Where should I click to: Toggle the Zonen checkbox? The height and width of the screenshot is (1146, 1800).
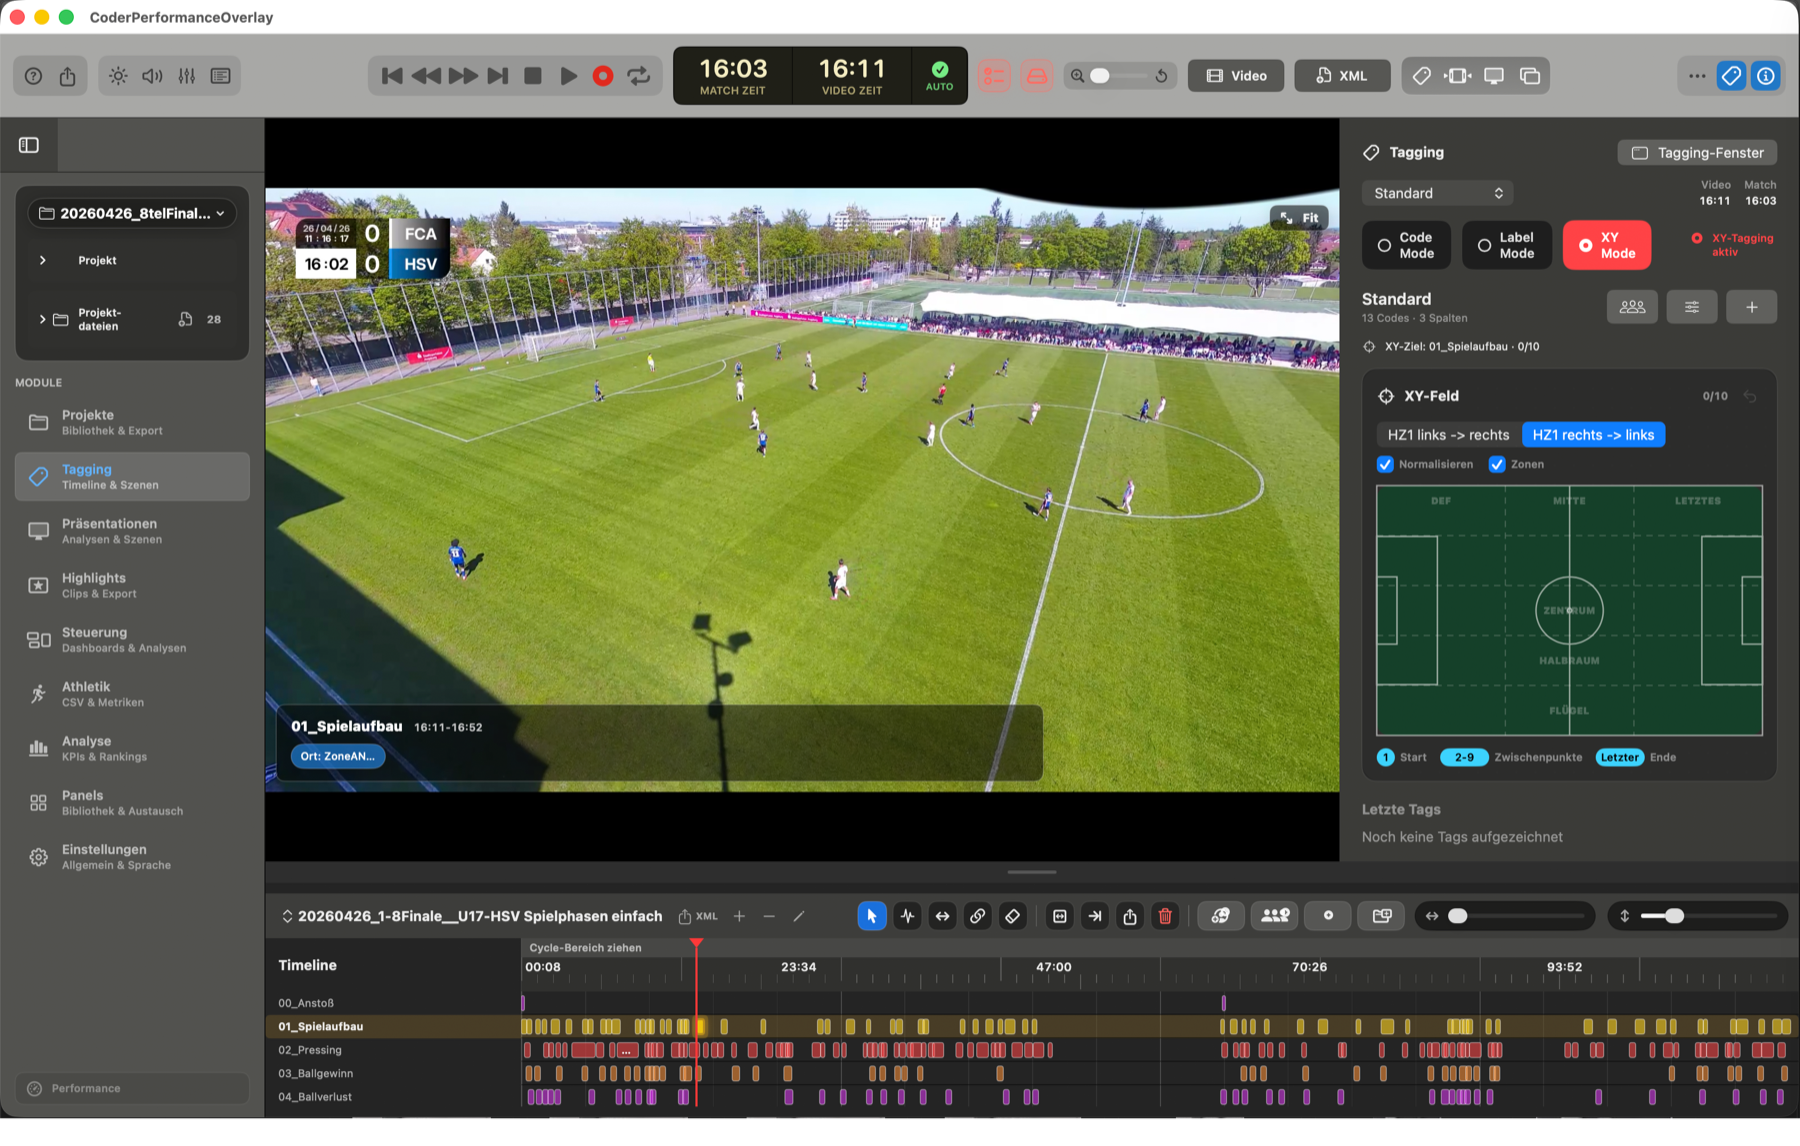pyautogui.click(x=1497, y=464)
